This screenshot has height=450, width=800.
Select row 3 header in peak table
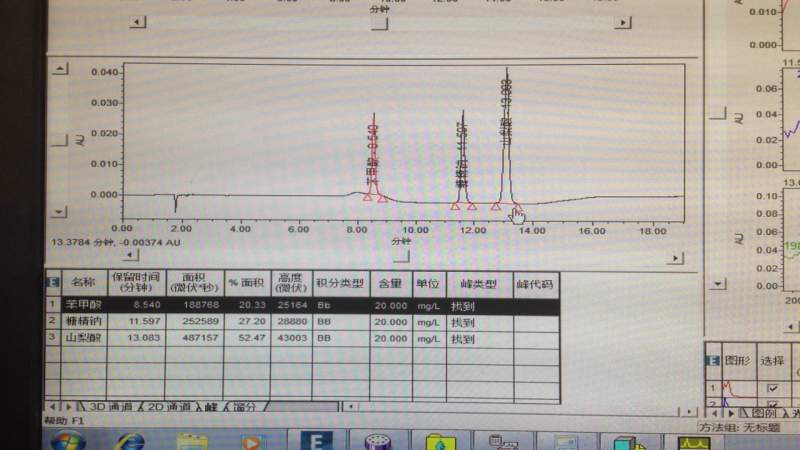click(53, 337)
